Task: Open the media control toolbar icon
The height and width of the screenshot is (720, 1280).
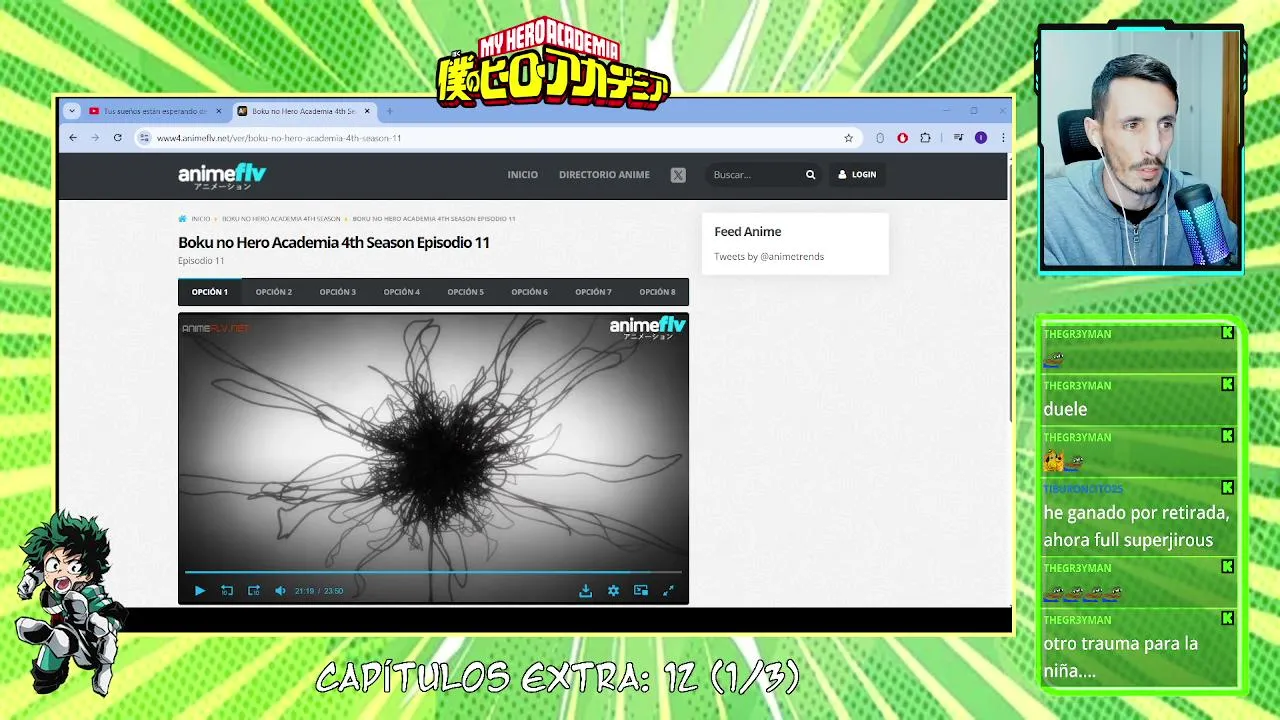Action: coord(958,138)
